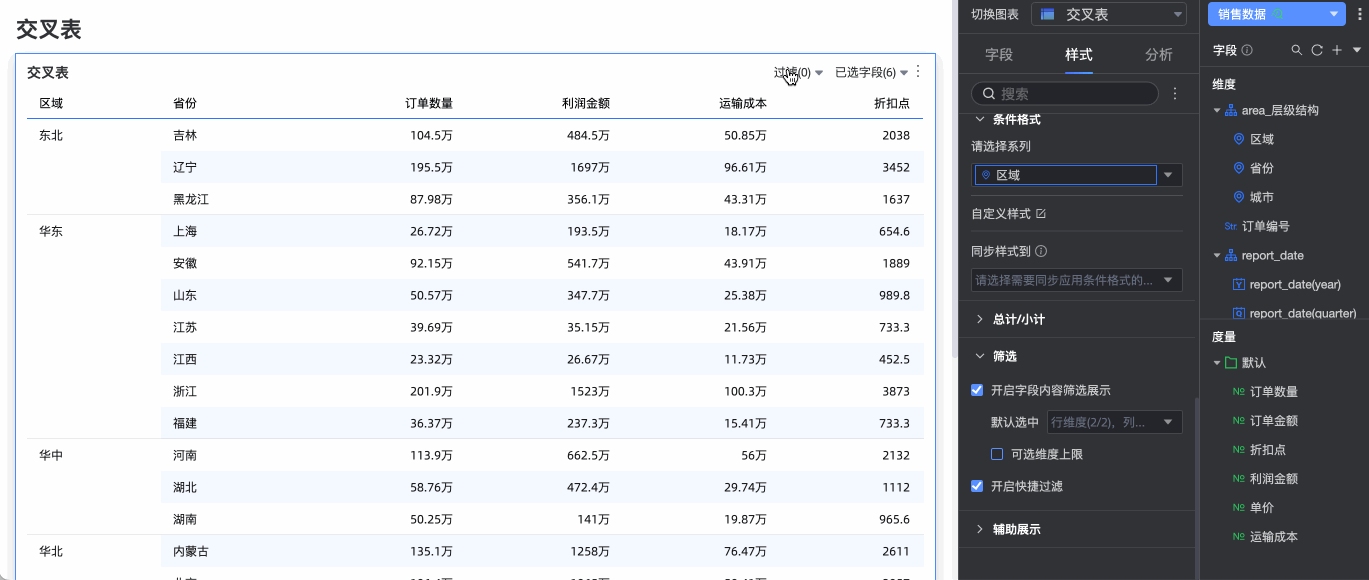The width and height of the screenshot is (1369, 580).
Task: Click the 运输成本 column header in table
Action: point(743,103)
